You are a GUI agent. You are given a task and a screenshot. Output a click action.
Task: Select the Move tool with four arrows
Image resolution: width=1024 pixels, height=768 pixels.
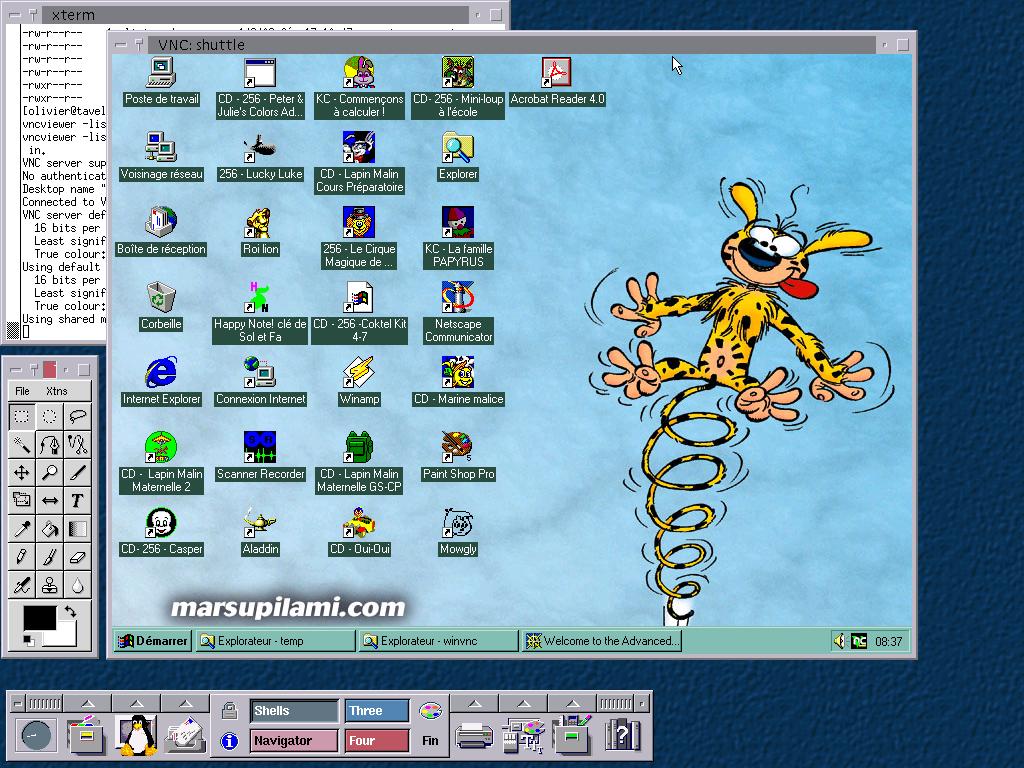click(22, 473)
